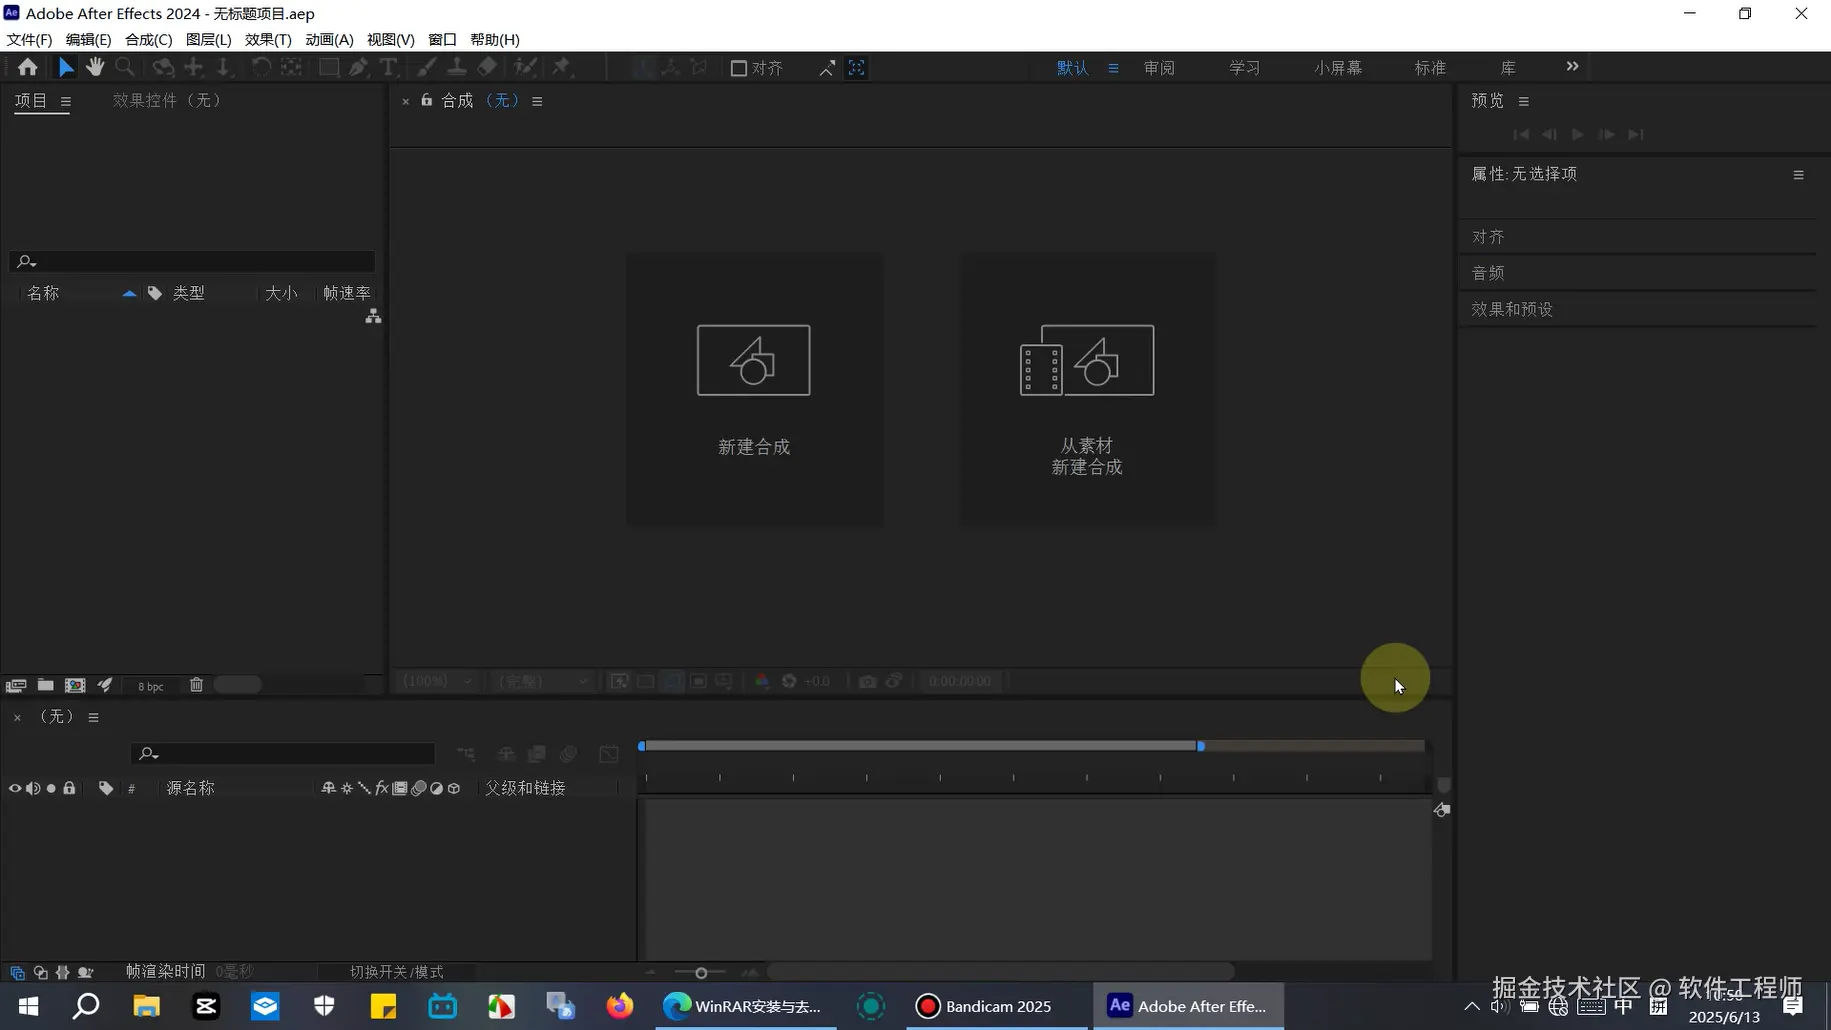Toggle the composition viewer lock icon
Screen dimensions: 1831x1030
[427, 100]
